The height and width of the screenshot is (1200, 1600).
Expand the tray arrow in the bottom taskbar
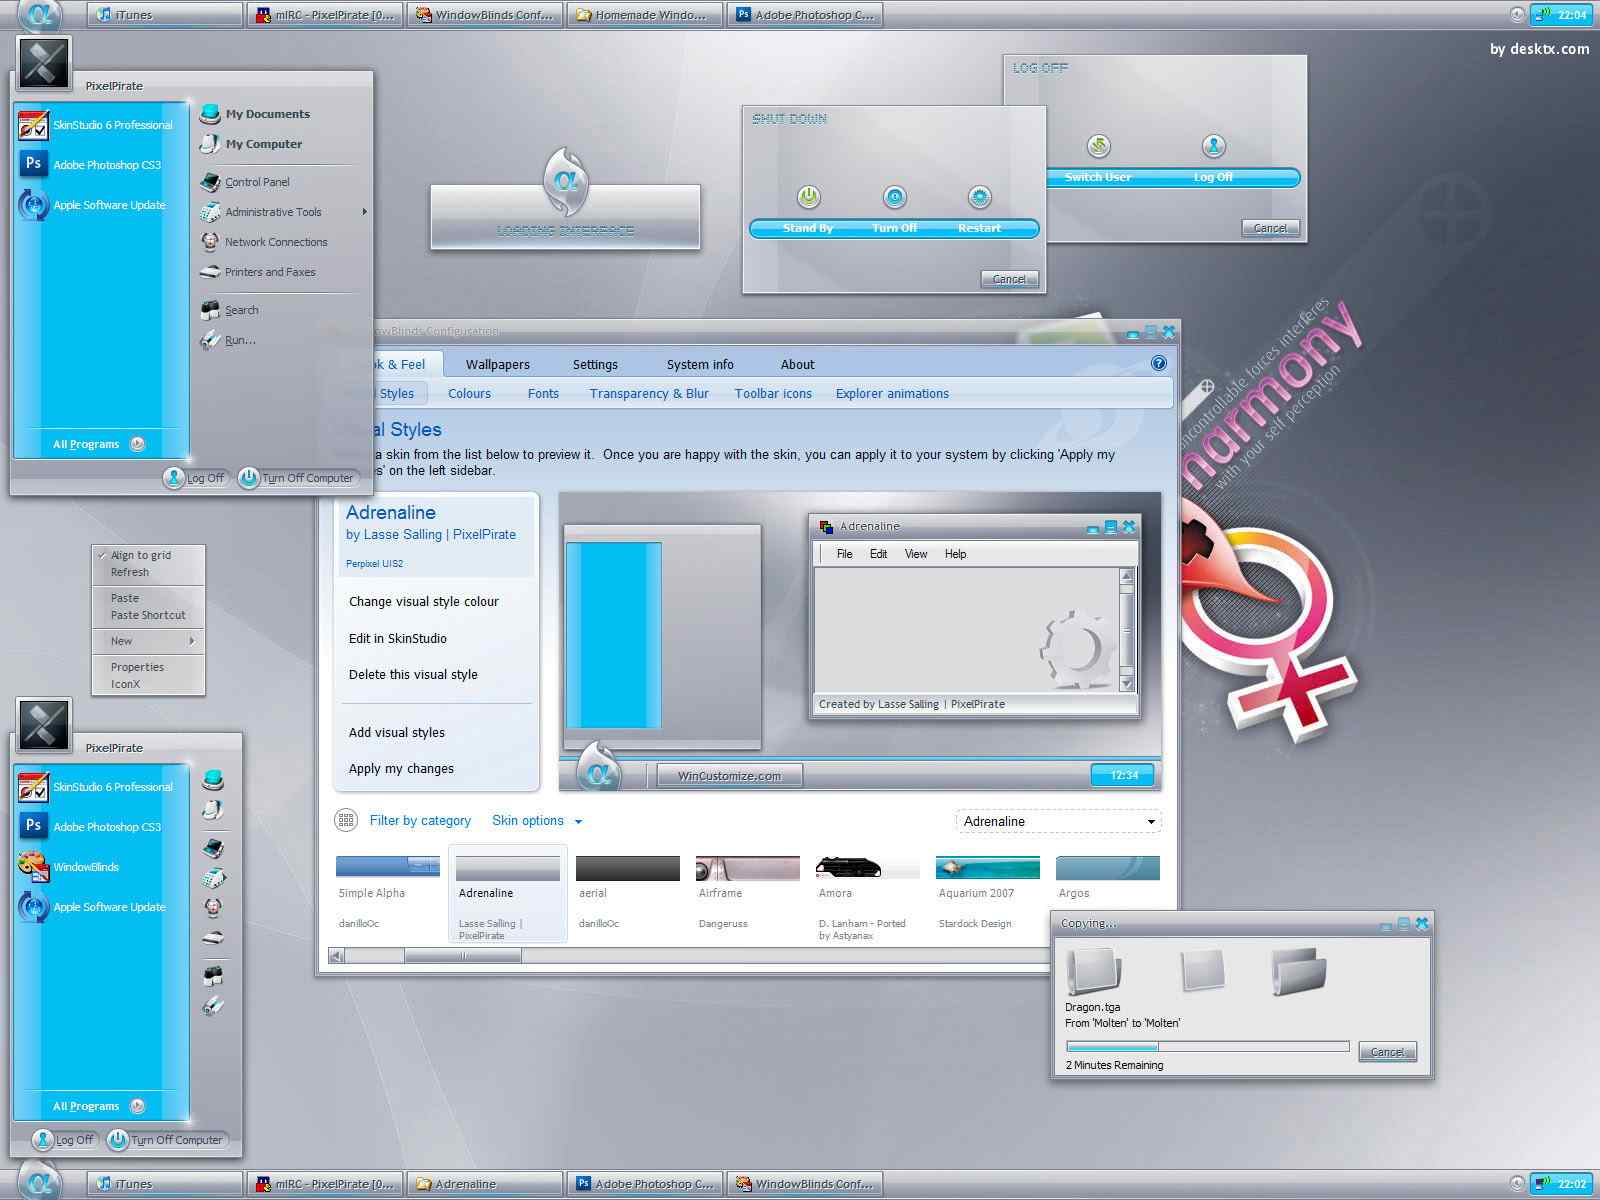1517,1183
